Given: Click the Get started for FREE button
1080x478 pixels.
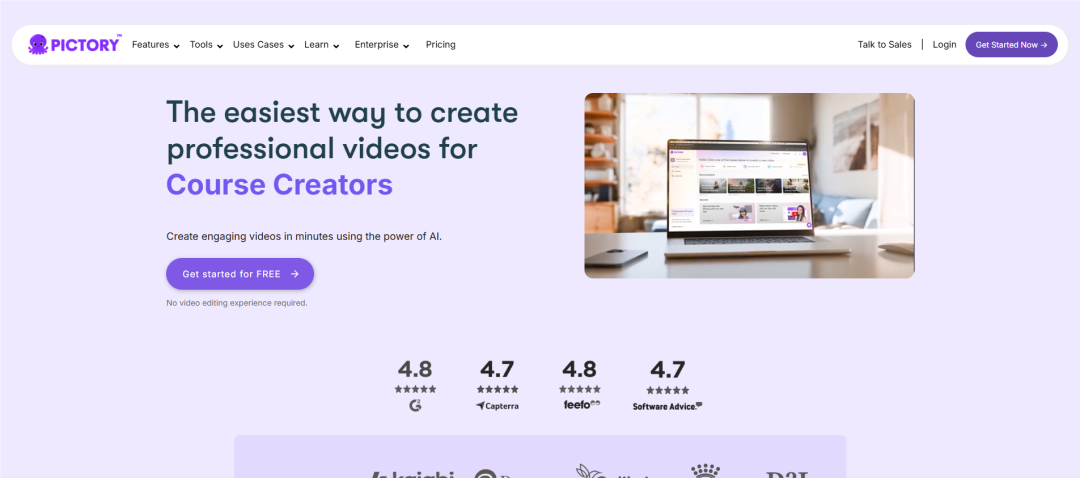Looking at the screenshot, I should pyautogui.click(x=240, y=274).
